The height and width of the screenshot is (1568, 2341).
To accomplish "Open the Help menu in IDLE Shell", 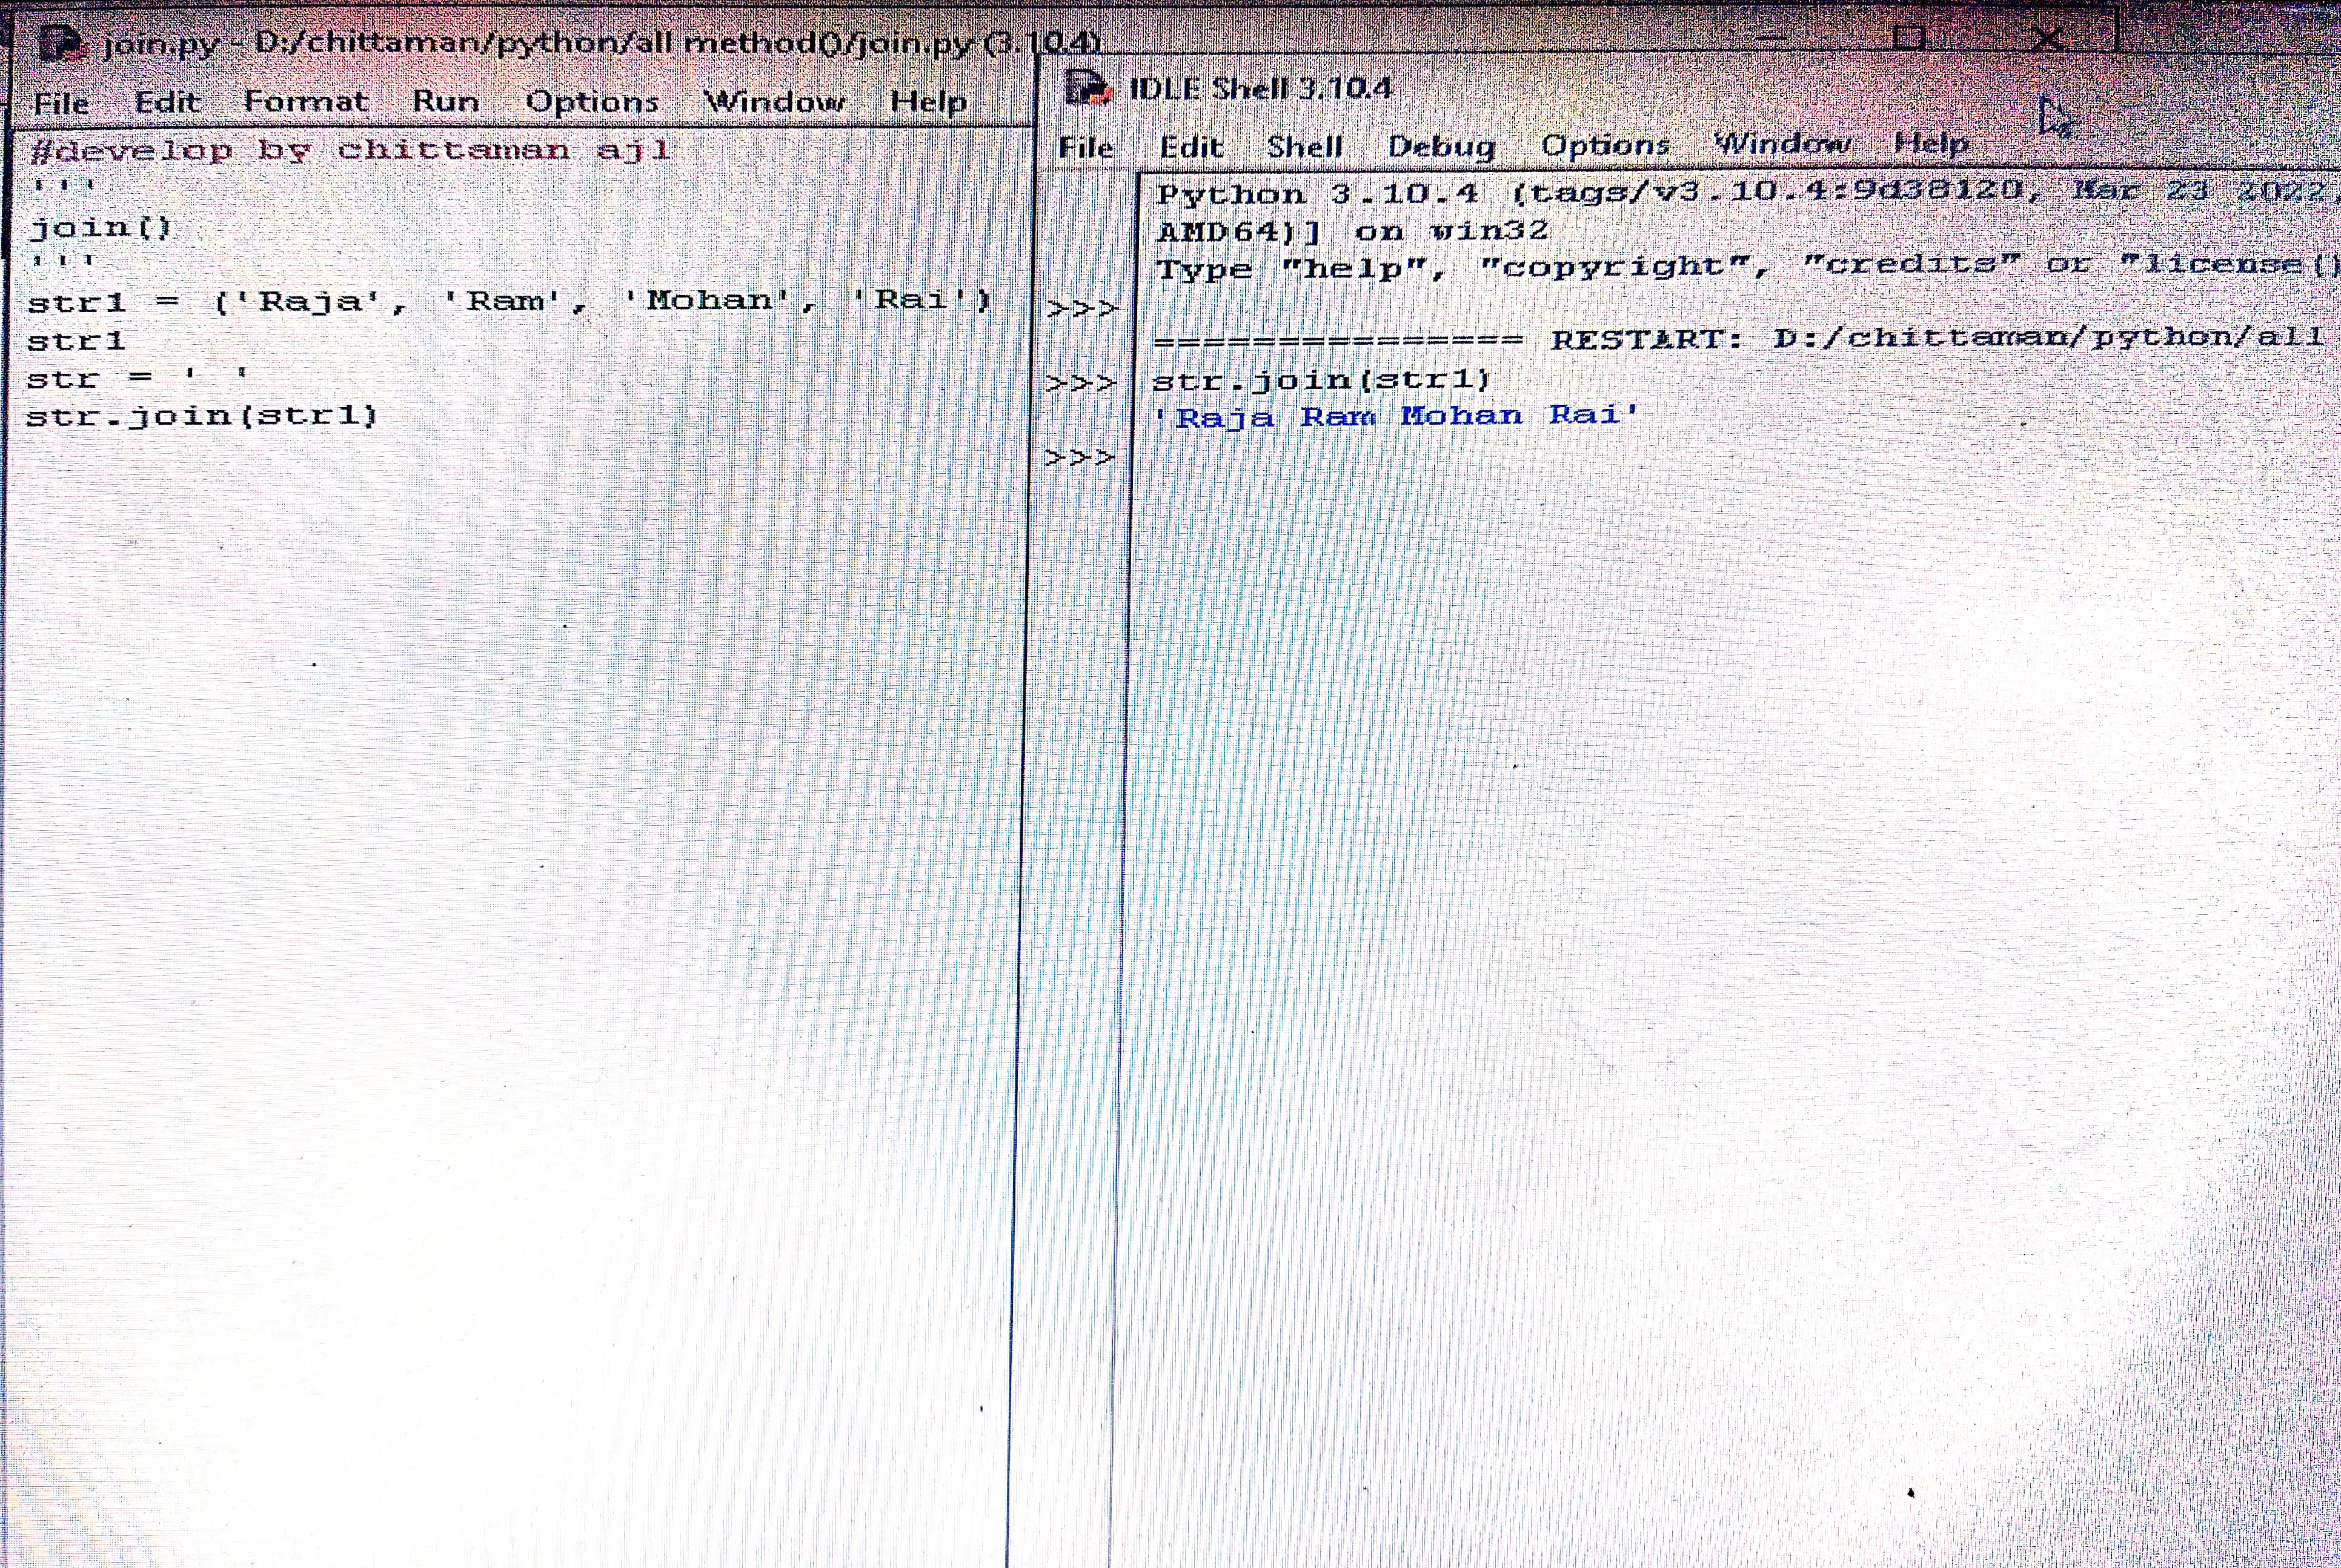I will pos(1931,143).
